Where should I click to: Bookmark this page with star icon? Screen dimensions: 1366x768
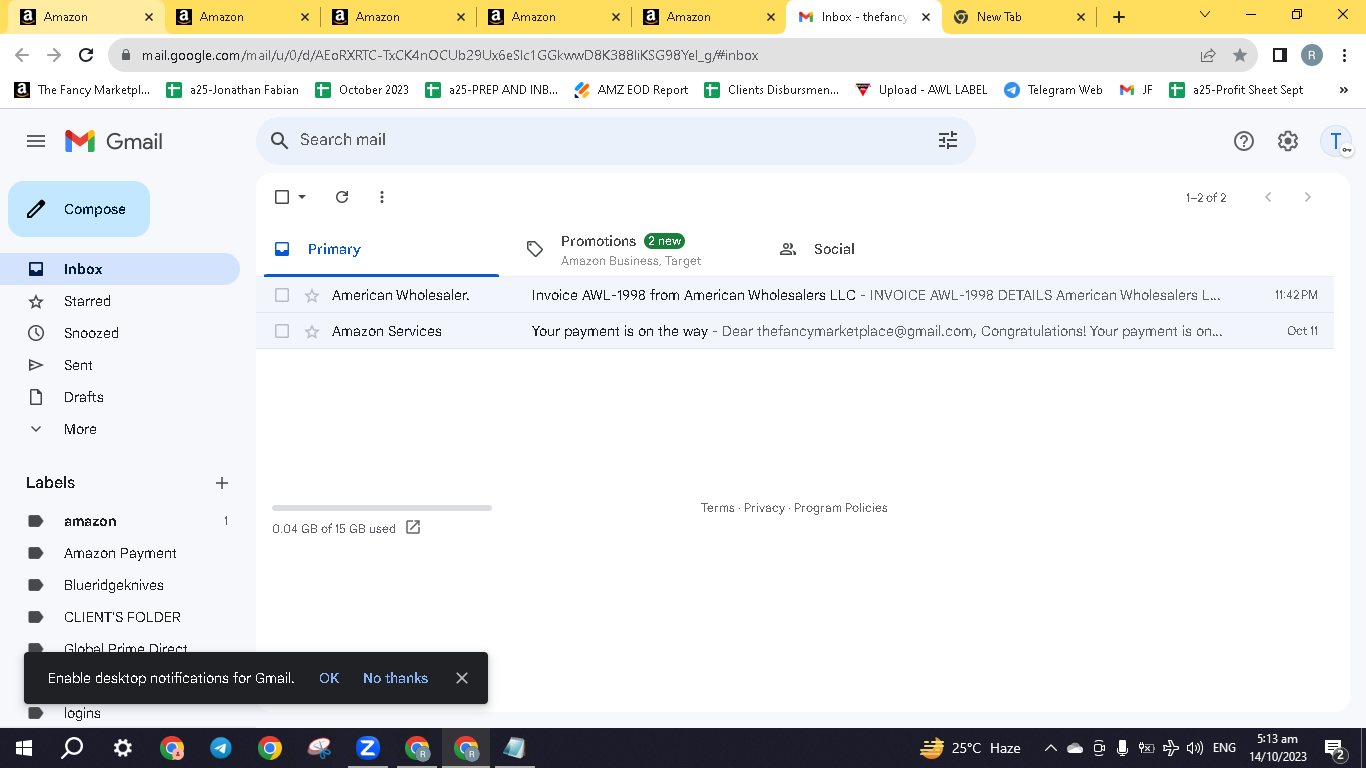(1240, 56)
